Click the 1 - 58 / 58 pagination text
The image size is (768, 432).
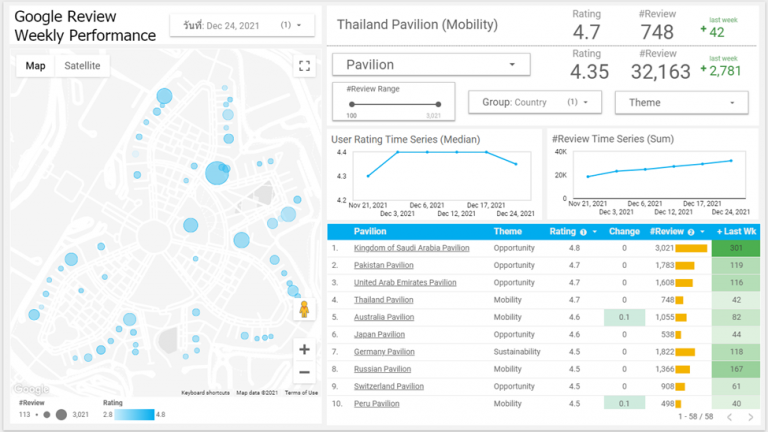696,417
